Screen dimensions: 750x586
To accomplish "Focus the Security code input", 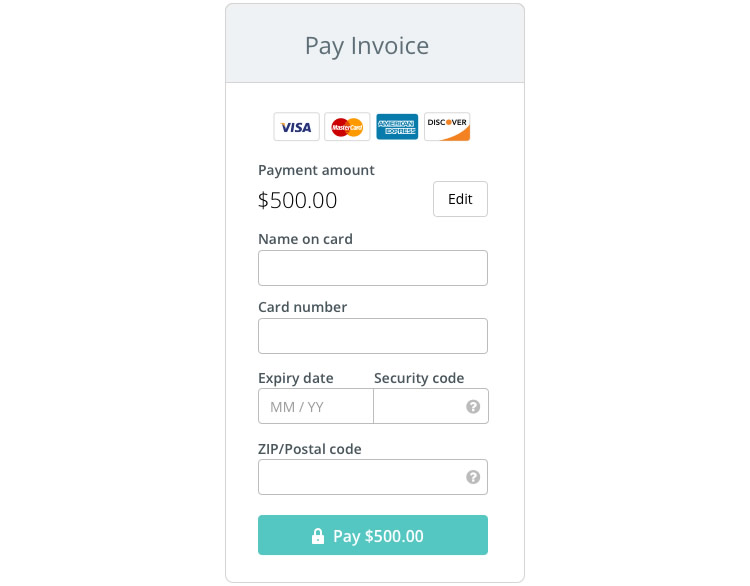I will click(418, 407).
